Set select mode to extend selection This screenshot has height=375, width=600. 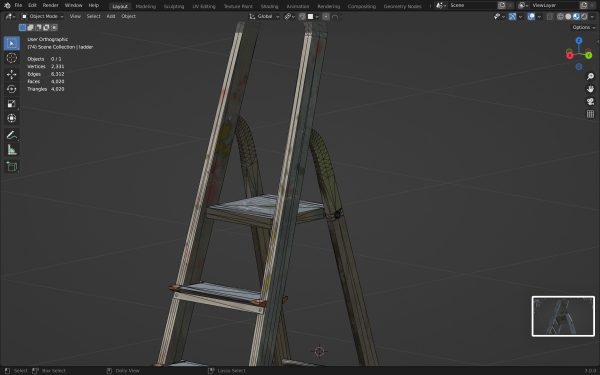[x=31, y=28]
